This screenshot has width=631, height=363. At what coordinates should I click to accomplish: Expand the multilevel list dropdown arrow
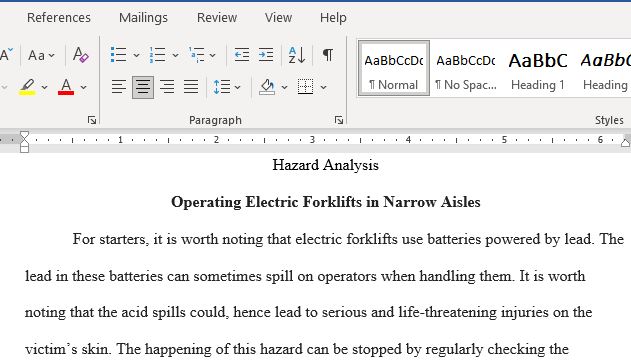[213, 55]
